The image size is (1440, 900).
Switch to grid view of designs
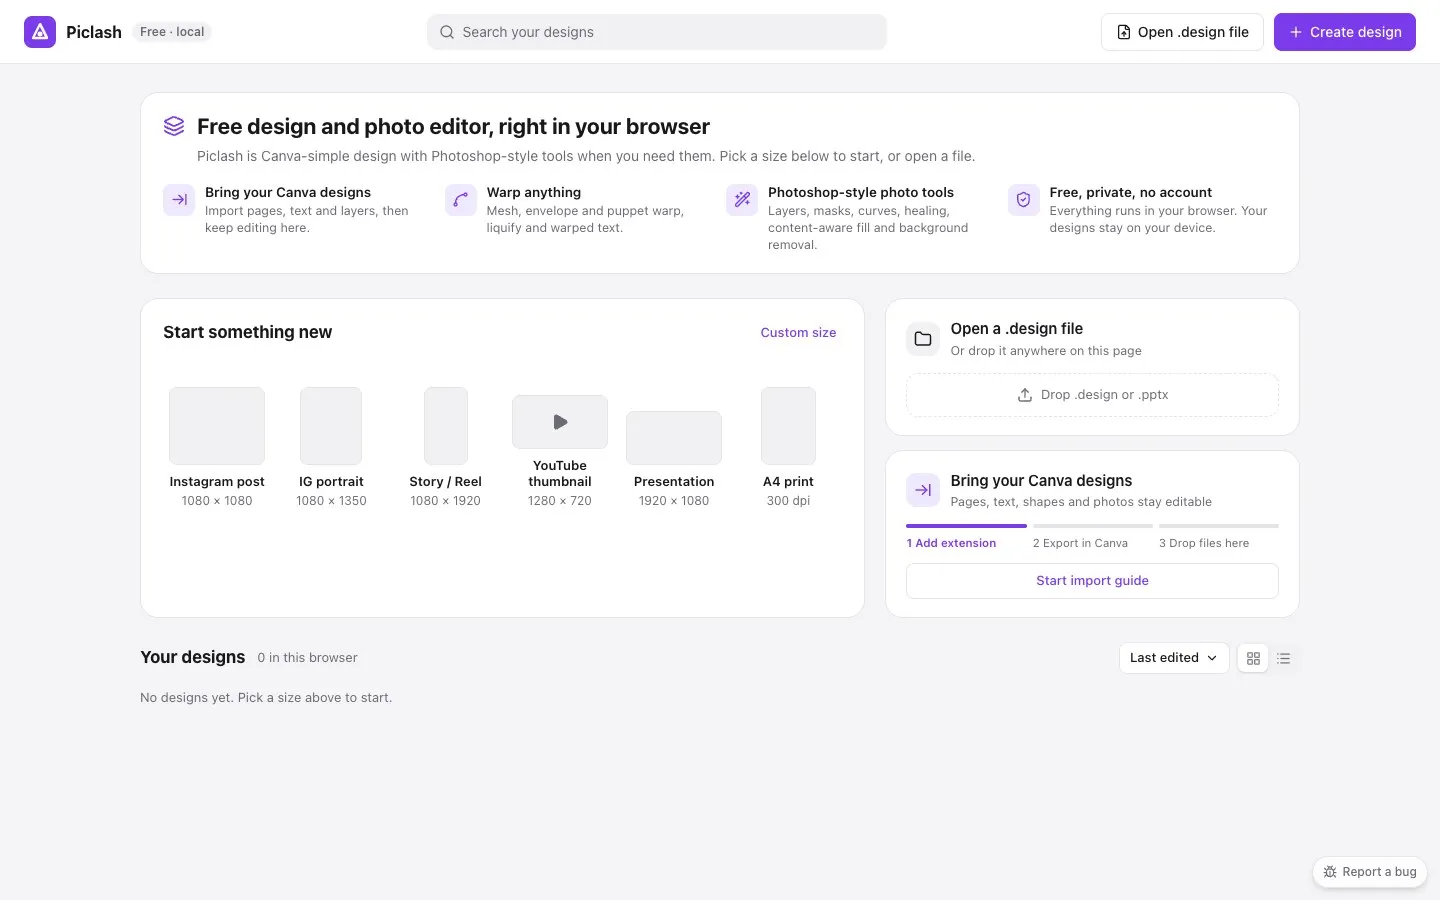coord(1253,658)
